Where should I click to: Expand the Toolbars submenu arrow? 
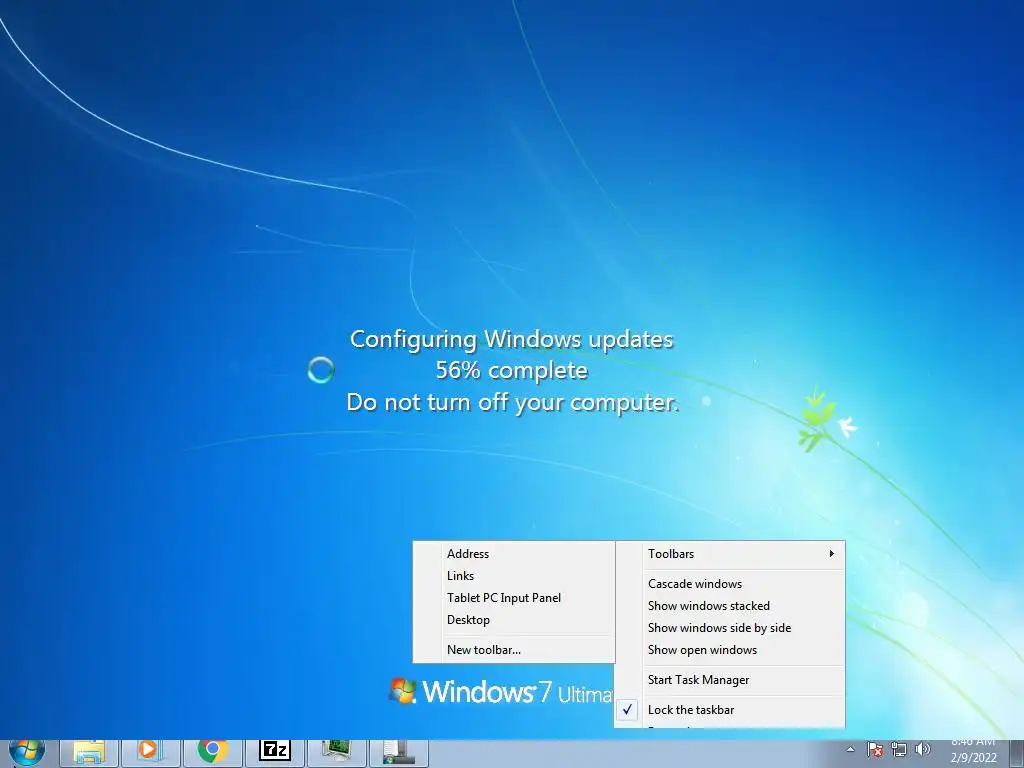(x=831, y=554)
